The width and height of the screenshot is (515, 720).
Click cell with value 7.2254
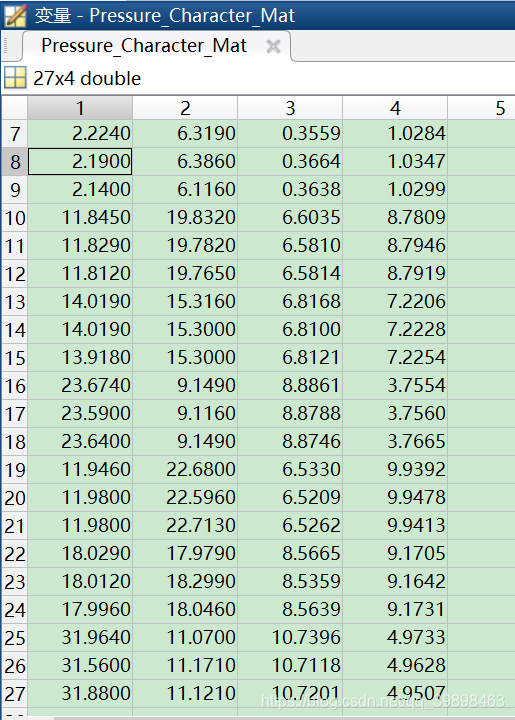pos(395,358)
